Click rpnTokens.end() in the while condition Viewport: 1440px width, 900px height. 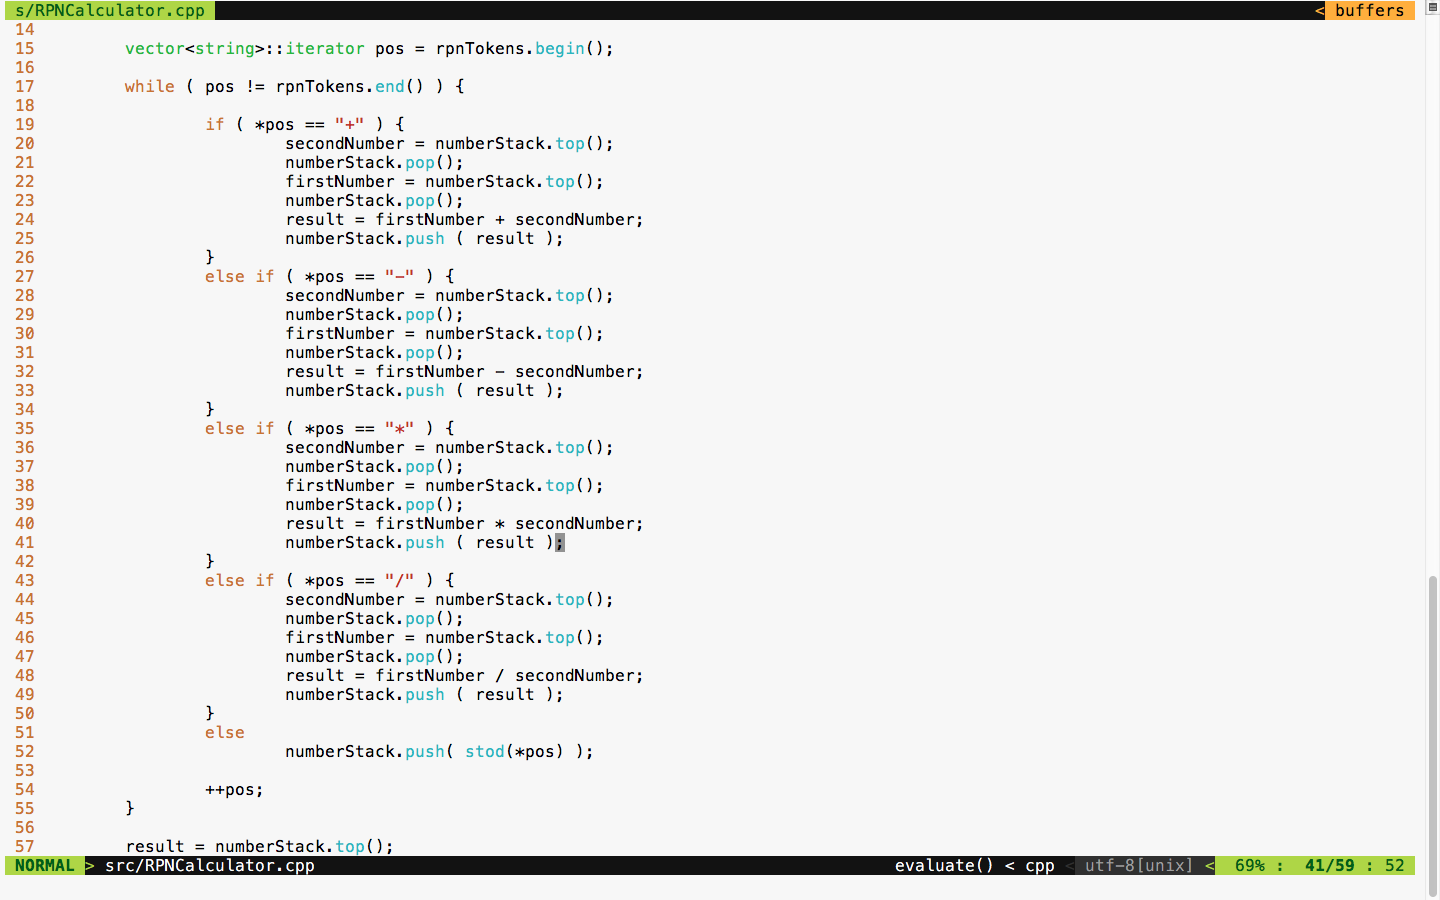pos(350,86)
